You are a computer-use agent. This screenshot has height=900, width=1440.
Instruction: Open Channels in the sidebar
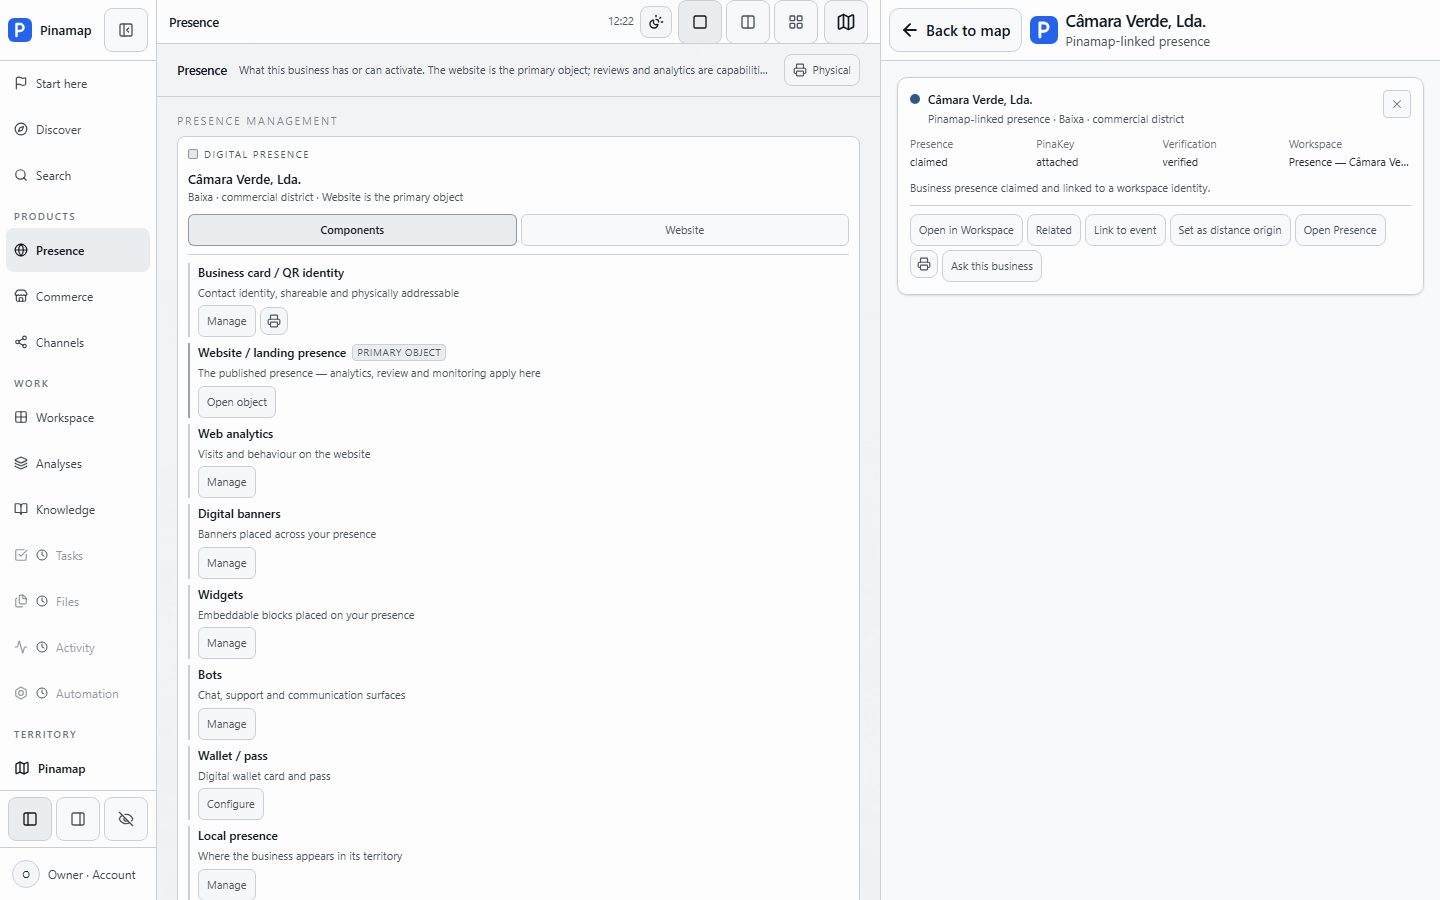pos(78,343)
